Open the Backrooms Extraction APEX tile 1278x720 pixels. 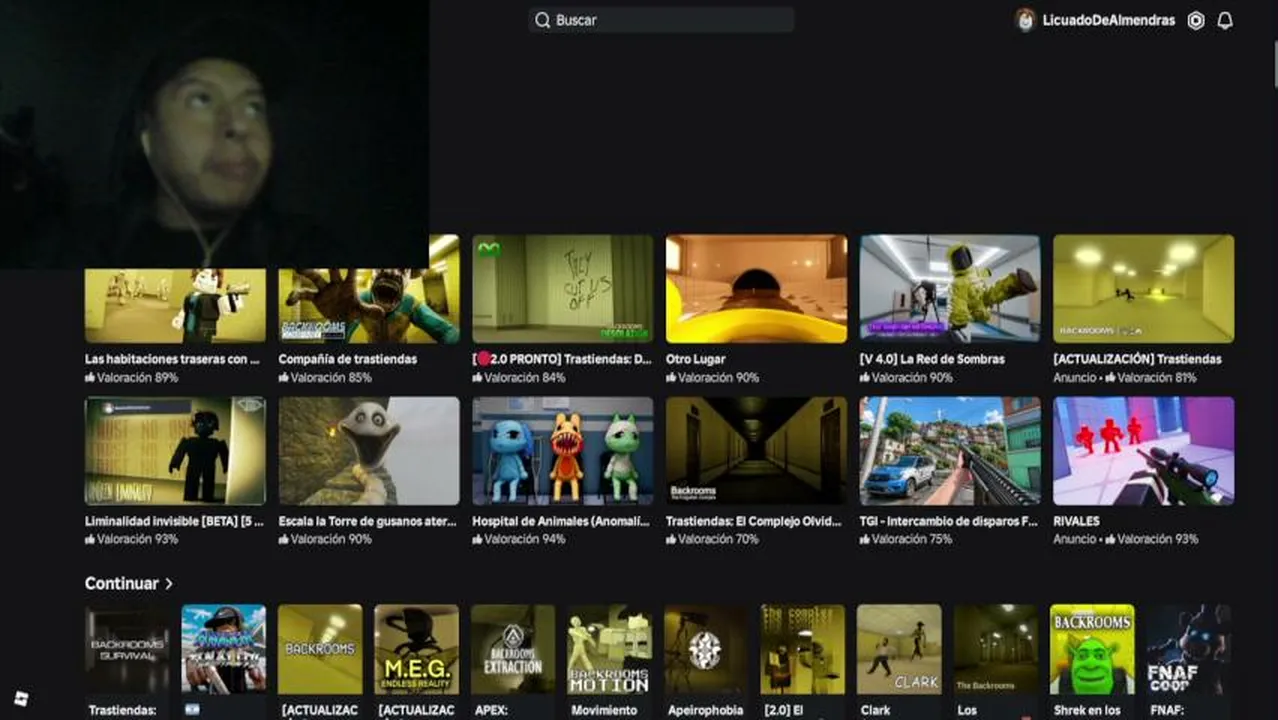pyautogui.click(x=513, y=649)
